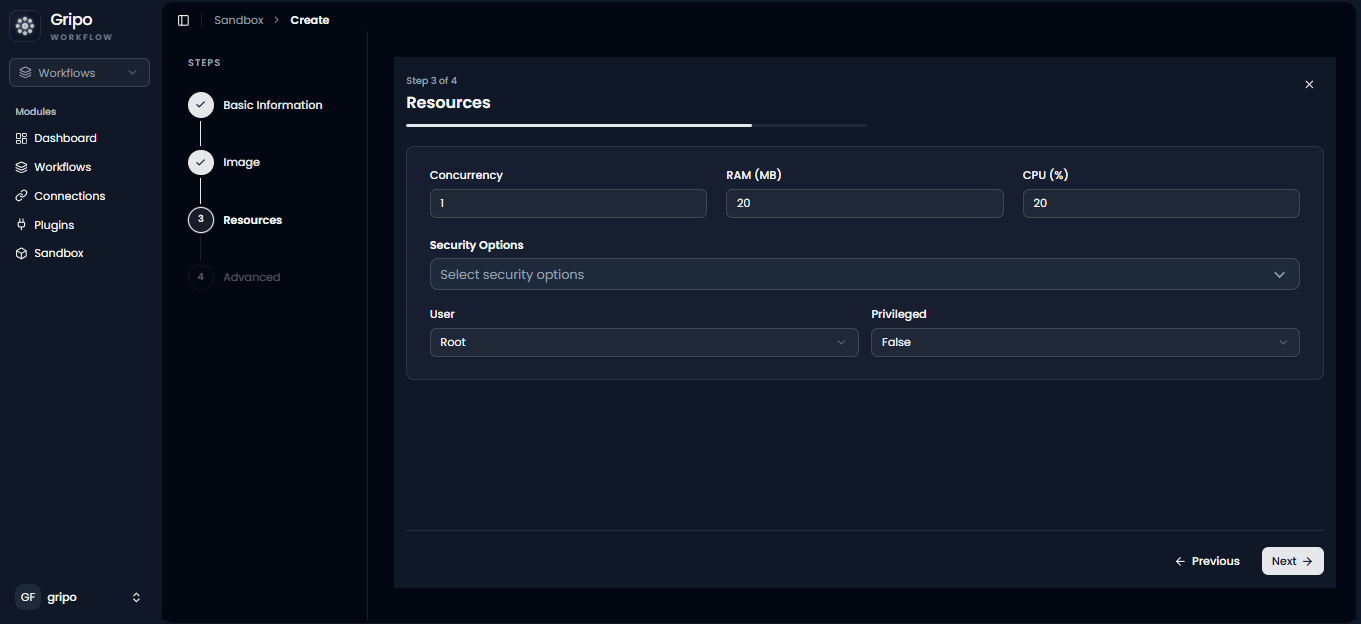The image size is (1361, 624).
Task: Focus the RAM (MB) input field
Action: tap(864, 203)
